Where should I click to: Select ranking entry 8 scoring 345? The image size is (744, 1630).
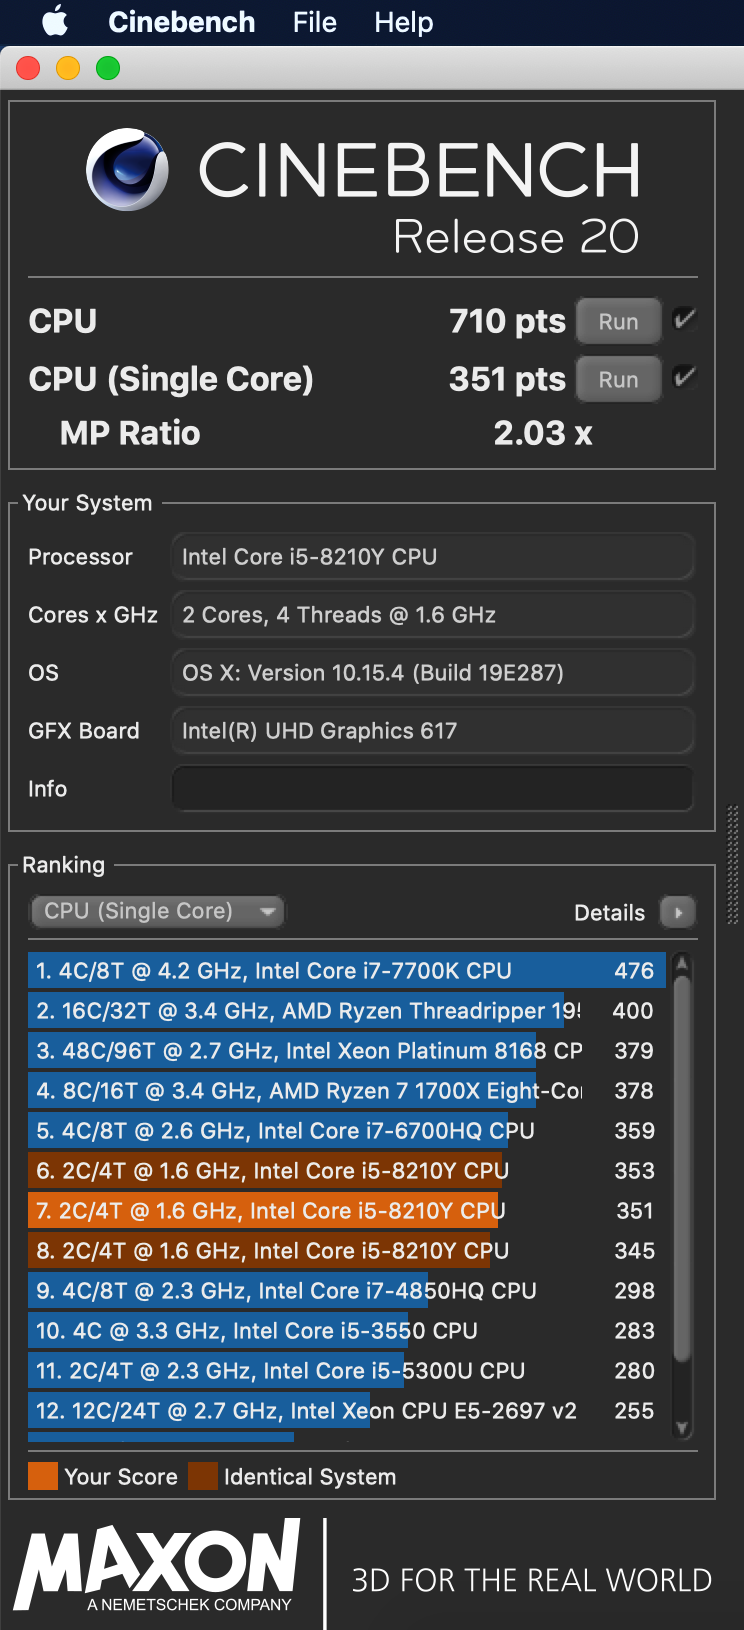click(346, 1250)
